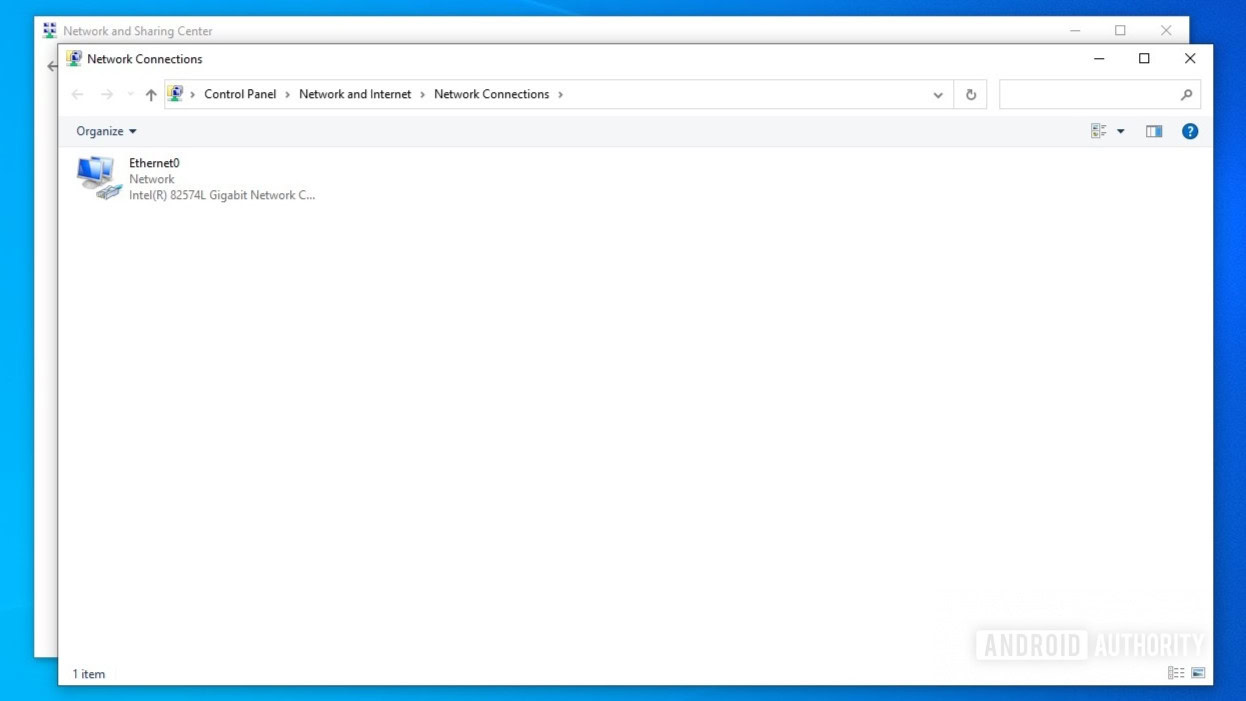Click the search magnifier icon

click(x=1187, y=95)
